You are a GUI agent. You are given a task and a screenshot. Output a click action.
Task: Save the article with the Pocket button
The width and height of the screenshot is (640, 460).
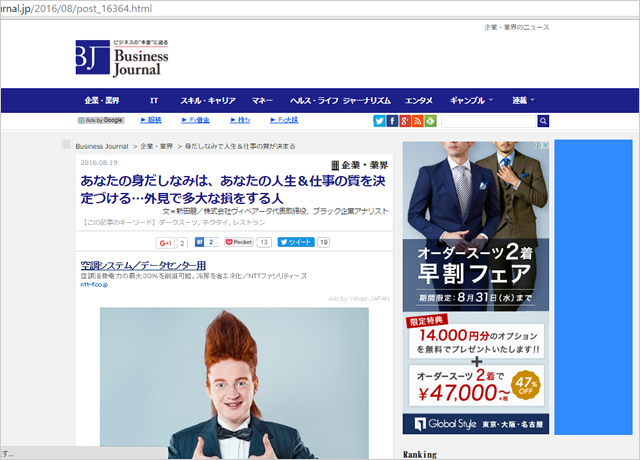coord(239,242)
